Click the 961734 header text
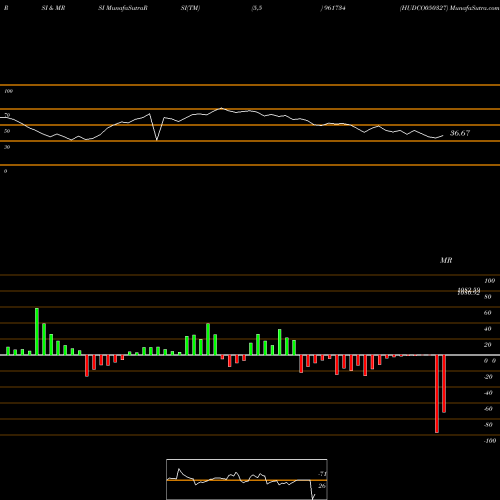This screenshot has height=500, width=500. tap(334, 8)
